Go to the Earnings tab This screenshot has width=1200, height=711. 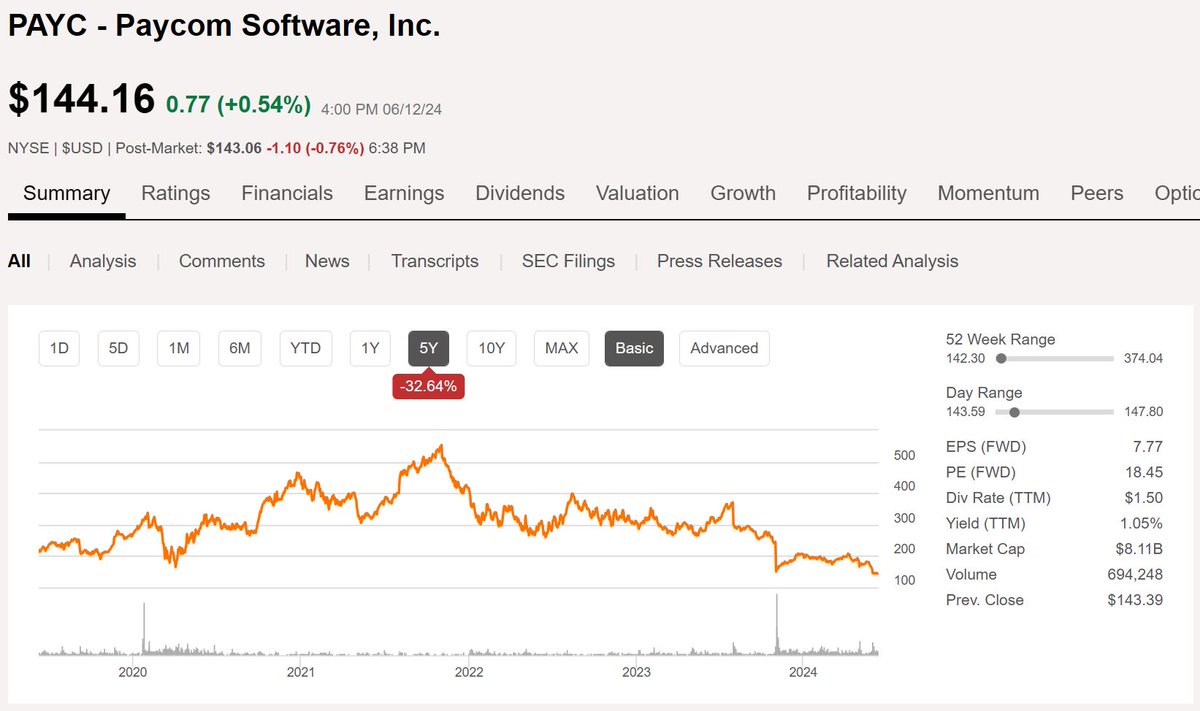(x=404, y=193)
